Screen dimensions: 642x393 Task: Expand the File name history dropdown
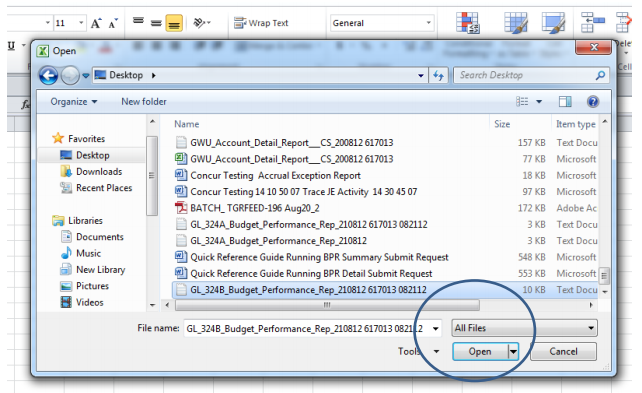pos(436,328)
